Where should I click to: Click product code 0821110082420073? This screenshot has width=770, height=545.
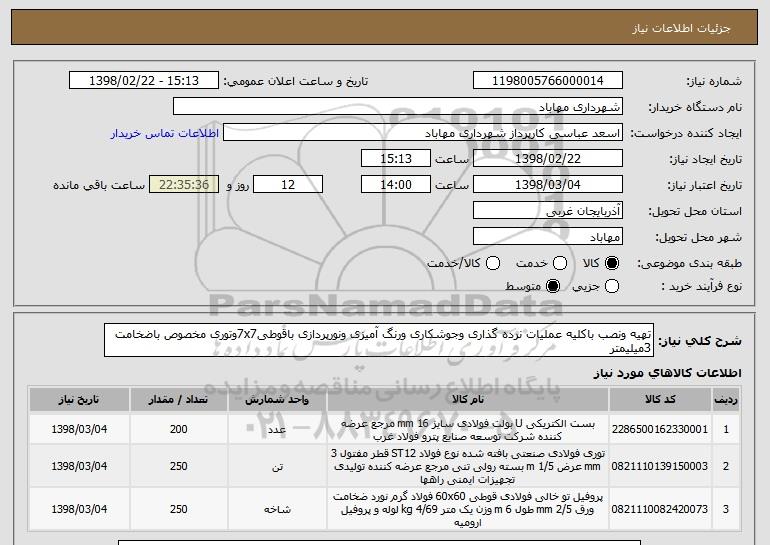tap(660, 509)
